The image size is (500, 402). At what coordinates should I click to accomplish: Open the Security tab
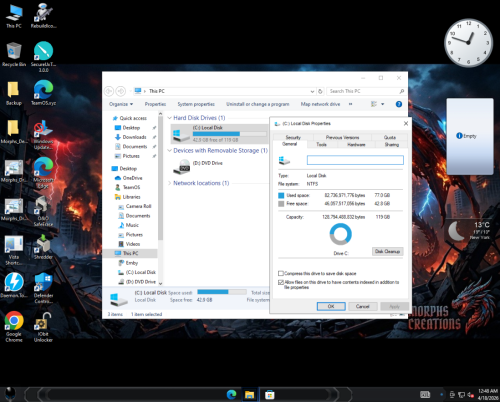pos(293,137)
